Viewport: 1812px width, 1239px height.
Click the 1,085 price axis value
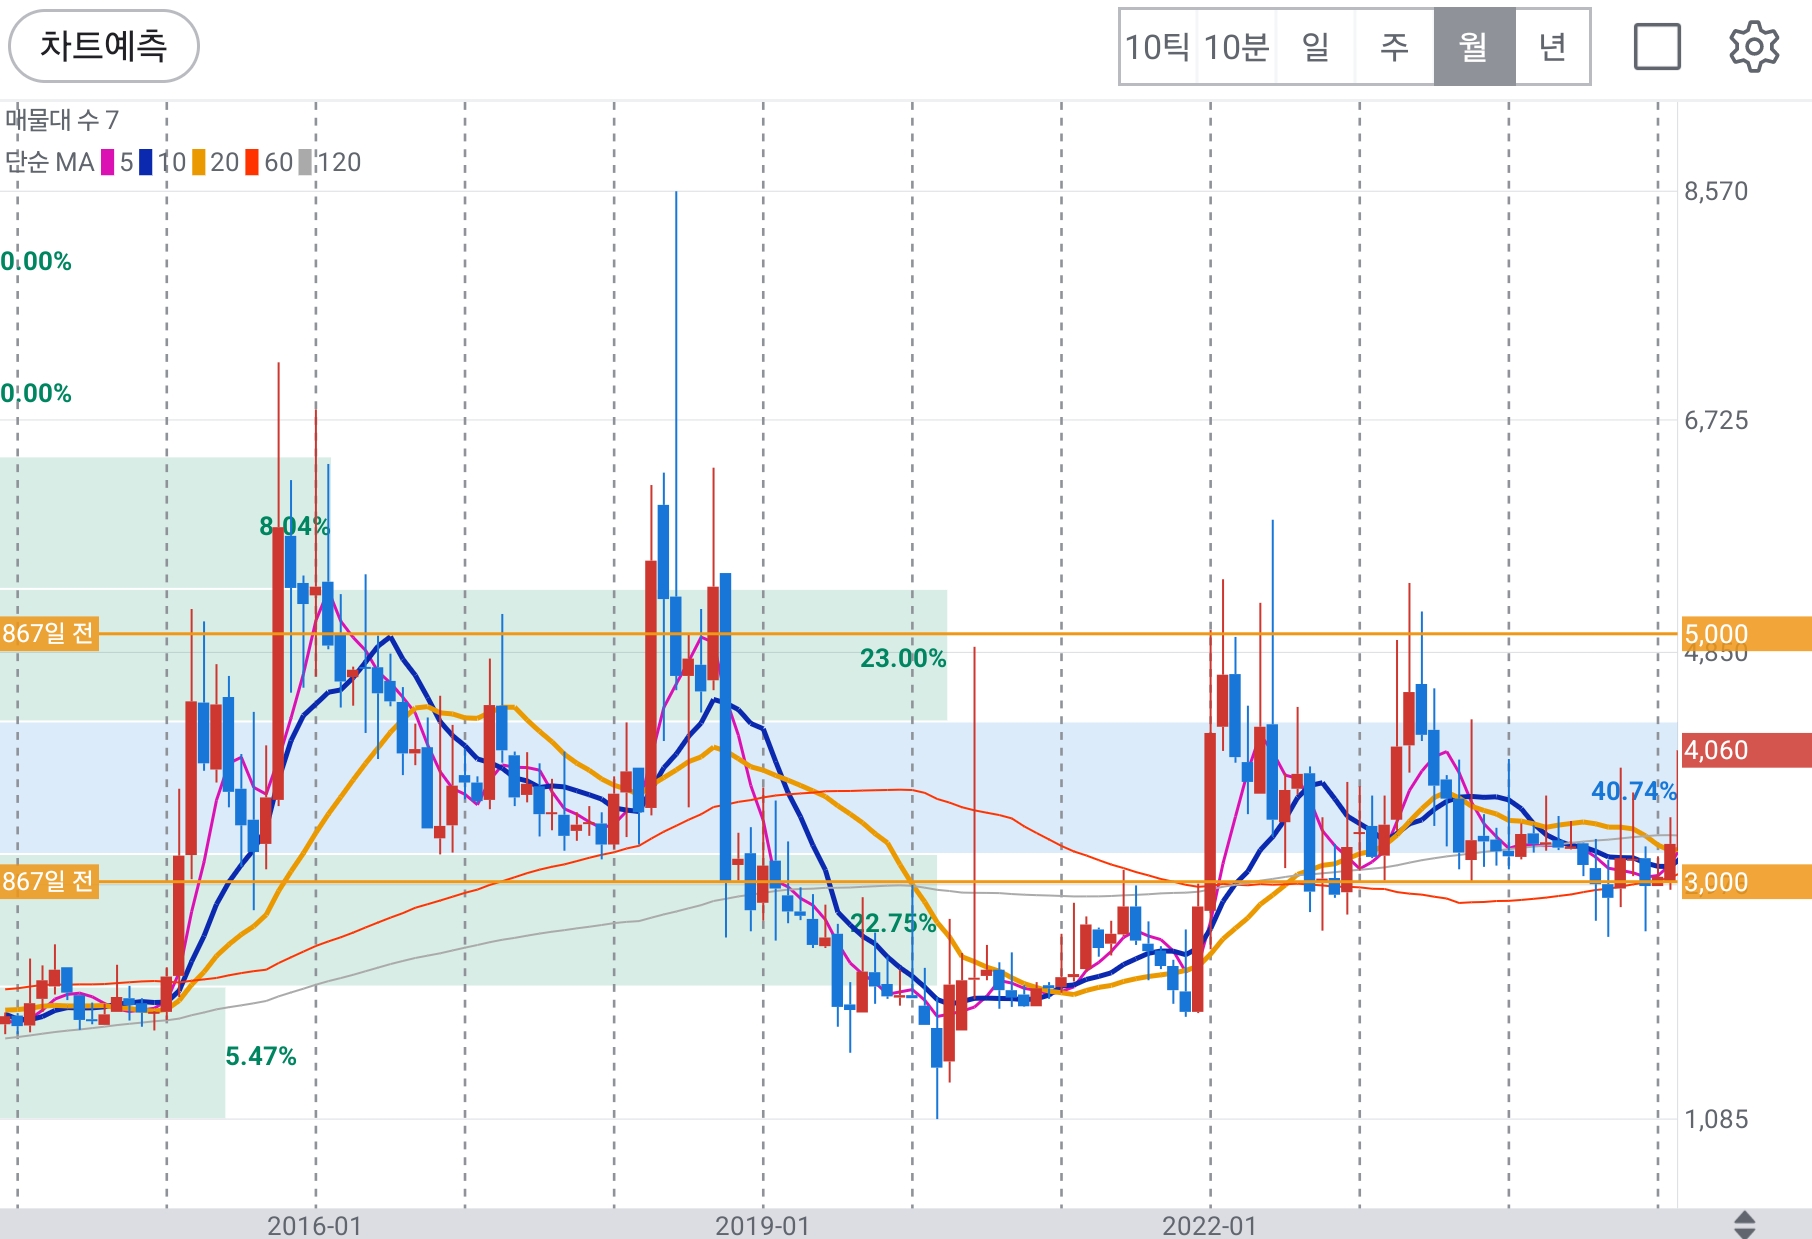pos(1716,1119)
